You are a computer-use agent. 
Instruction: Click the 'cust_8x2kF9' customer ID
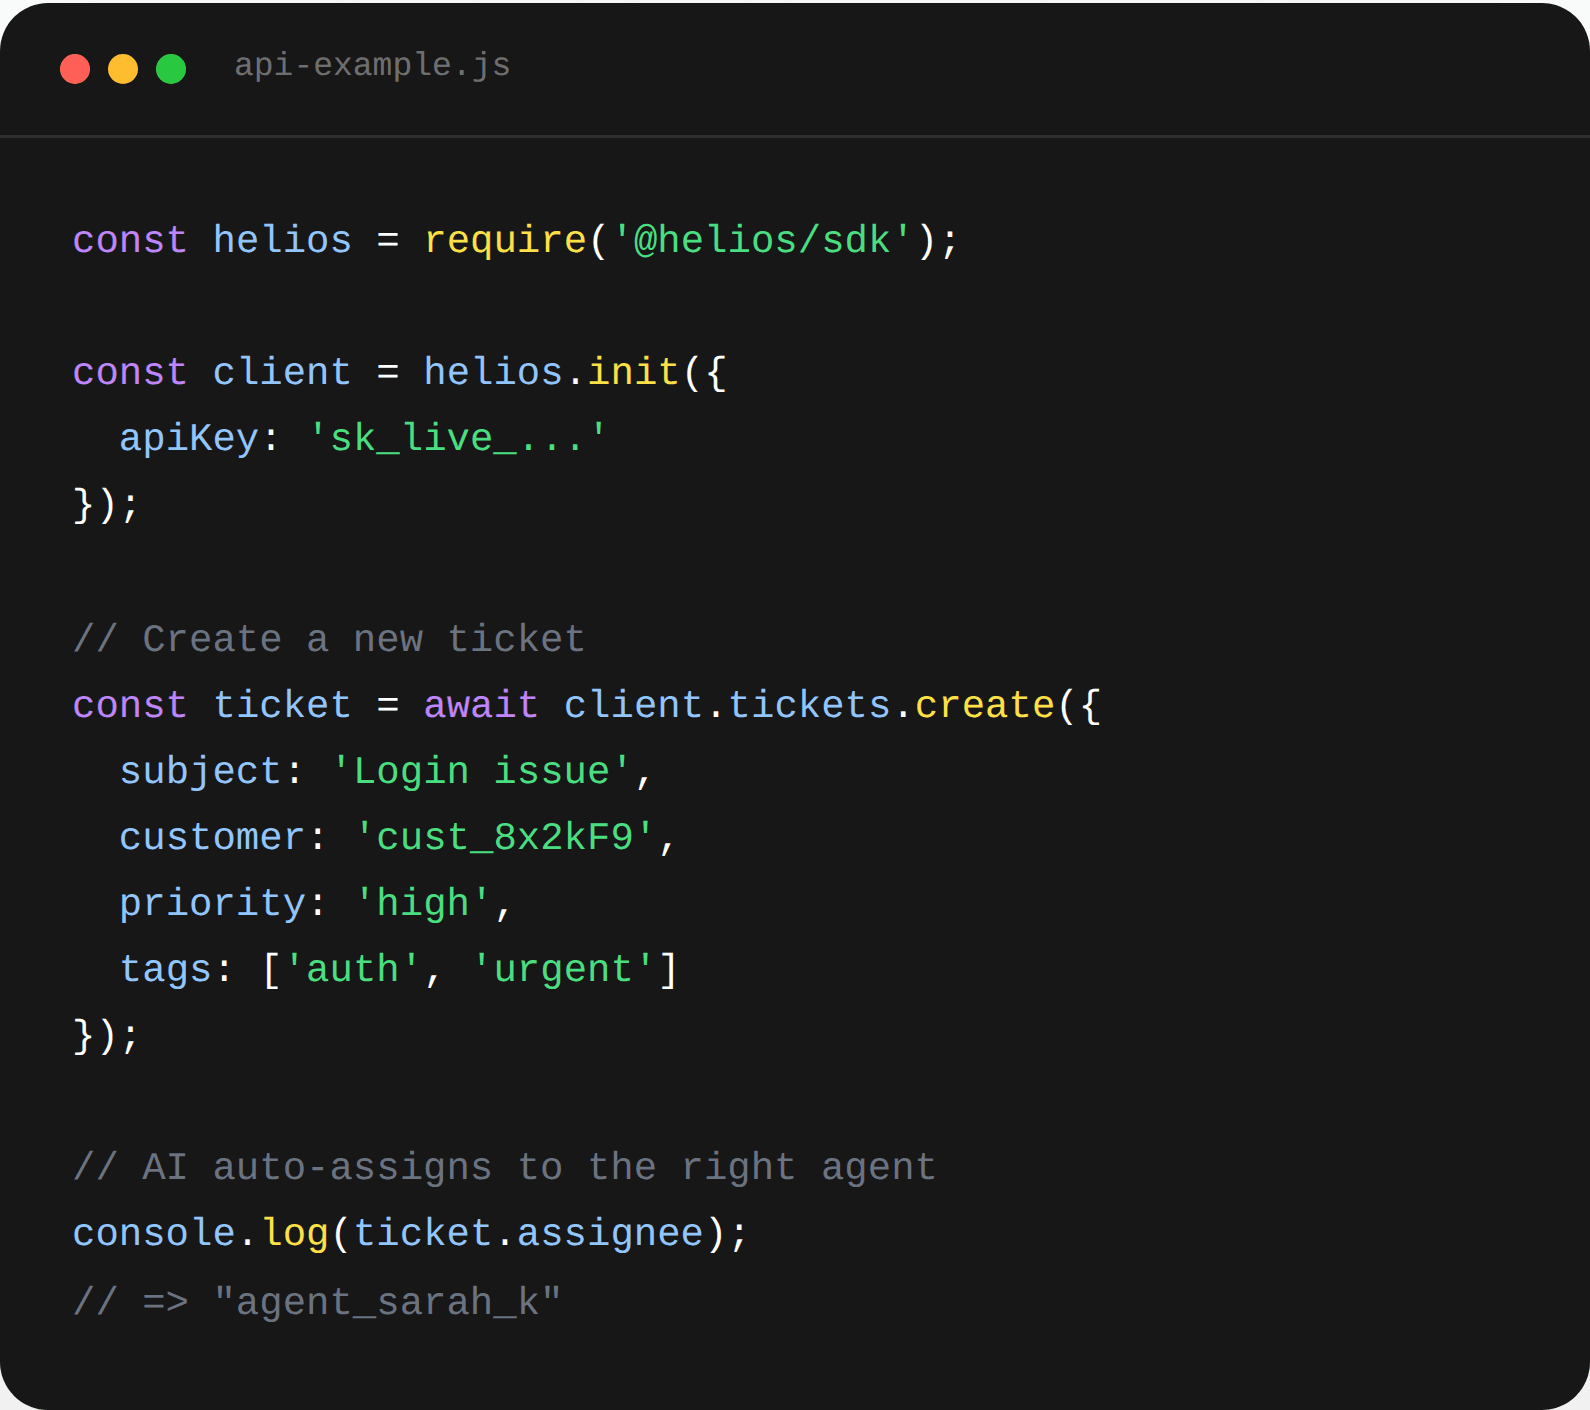505,838
